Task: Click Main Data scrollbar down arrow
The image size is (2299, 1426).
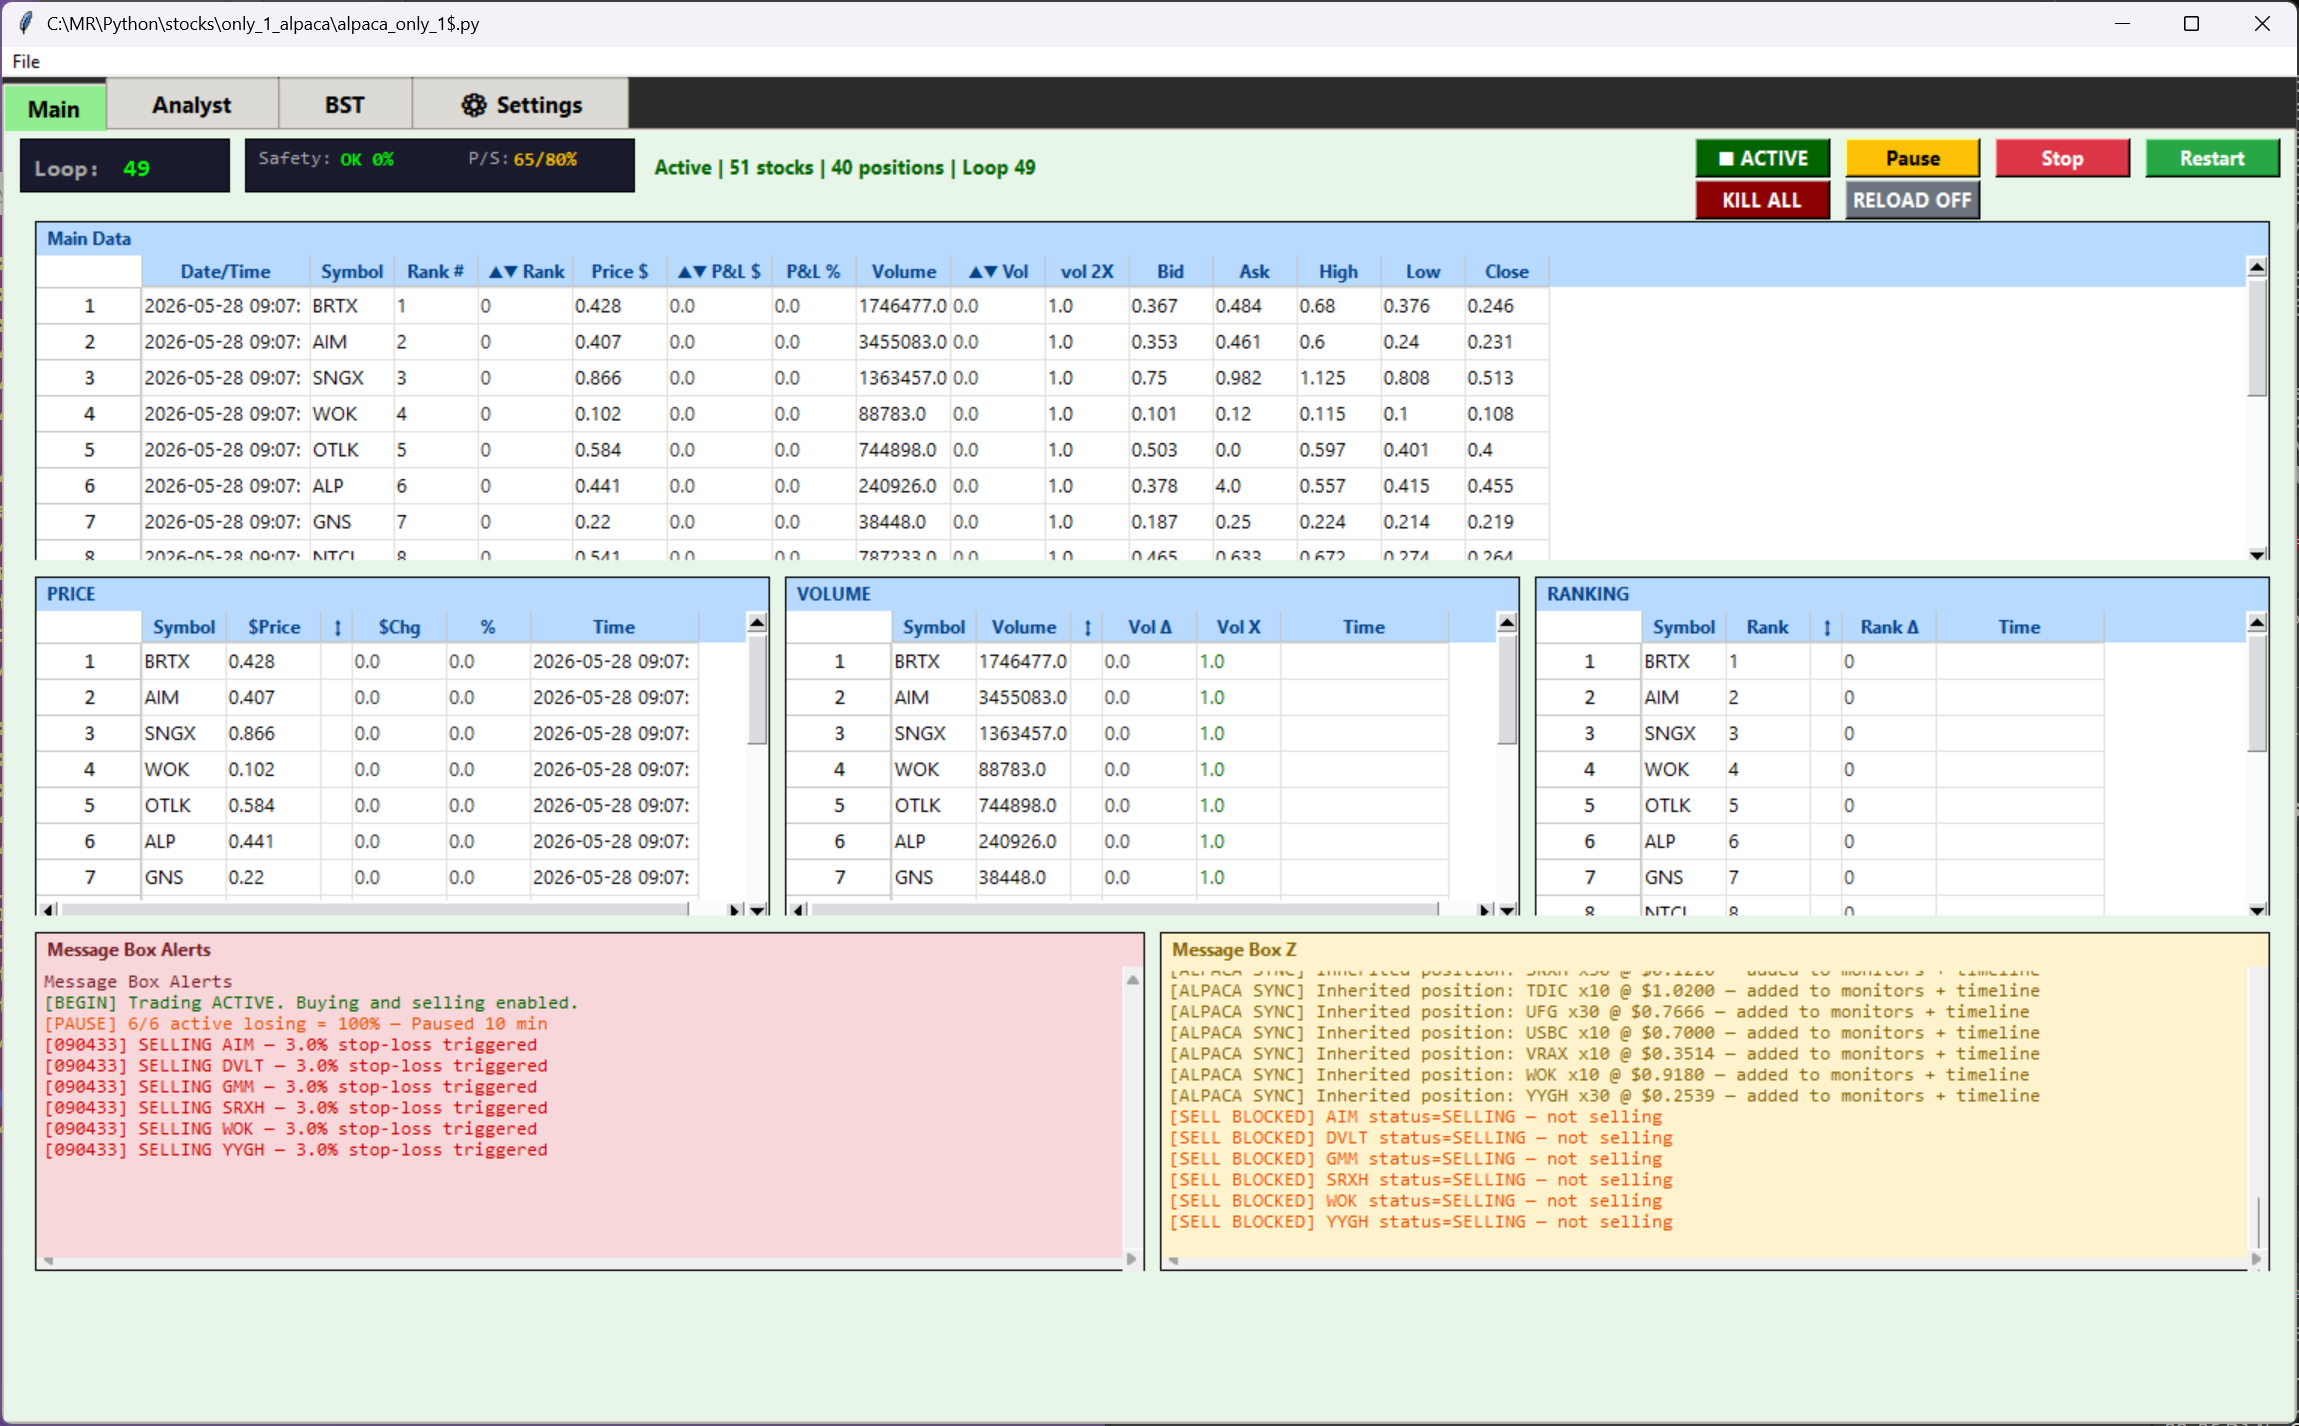Action: [x=2257, y=554]
